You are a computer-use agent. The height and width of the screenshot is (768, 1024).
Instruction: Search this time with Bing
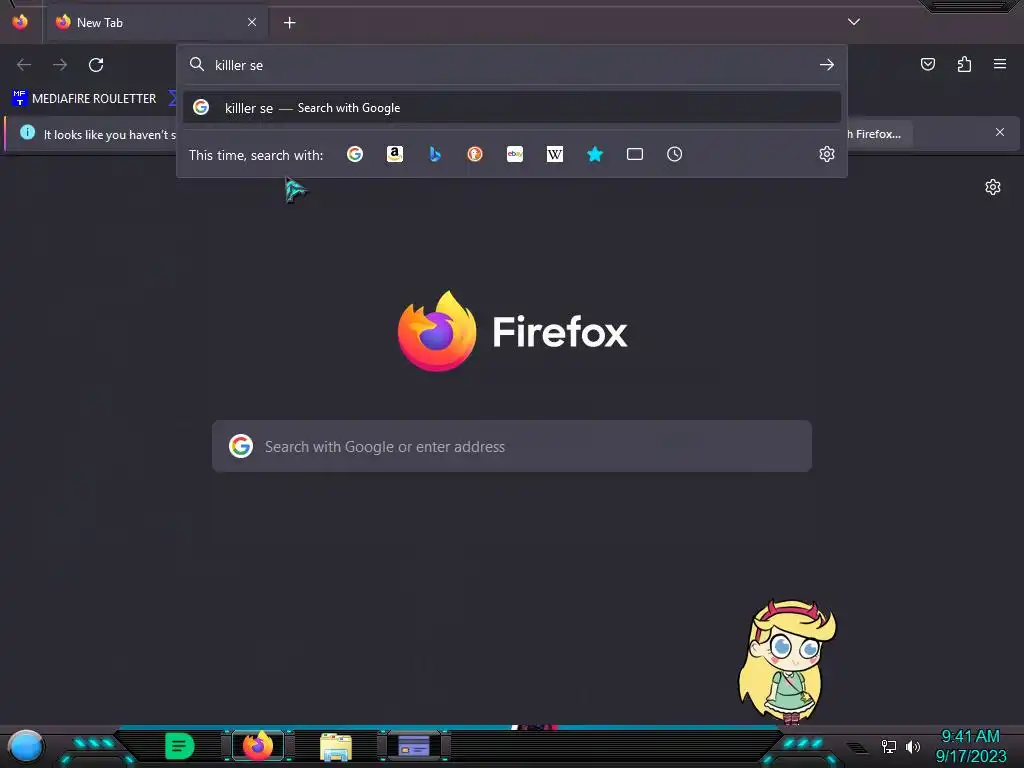[x=435, y=154]
